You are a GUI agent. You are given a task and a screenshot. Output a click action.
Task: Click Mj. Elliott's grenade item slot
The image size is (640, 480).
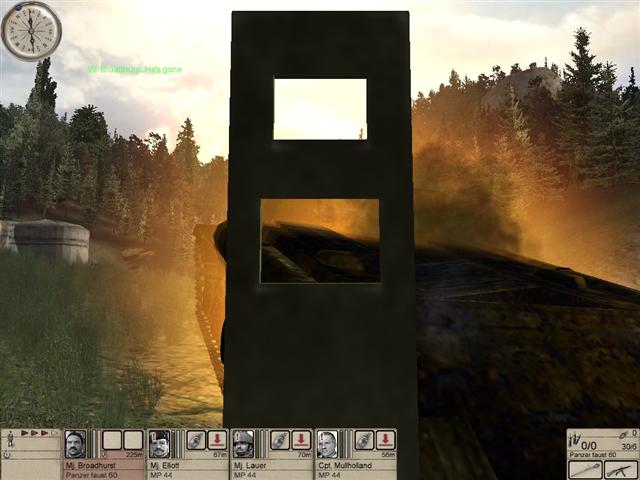[196, 440]
